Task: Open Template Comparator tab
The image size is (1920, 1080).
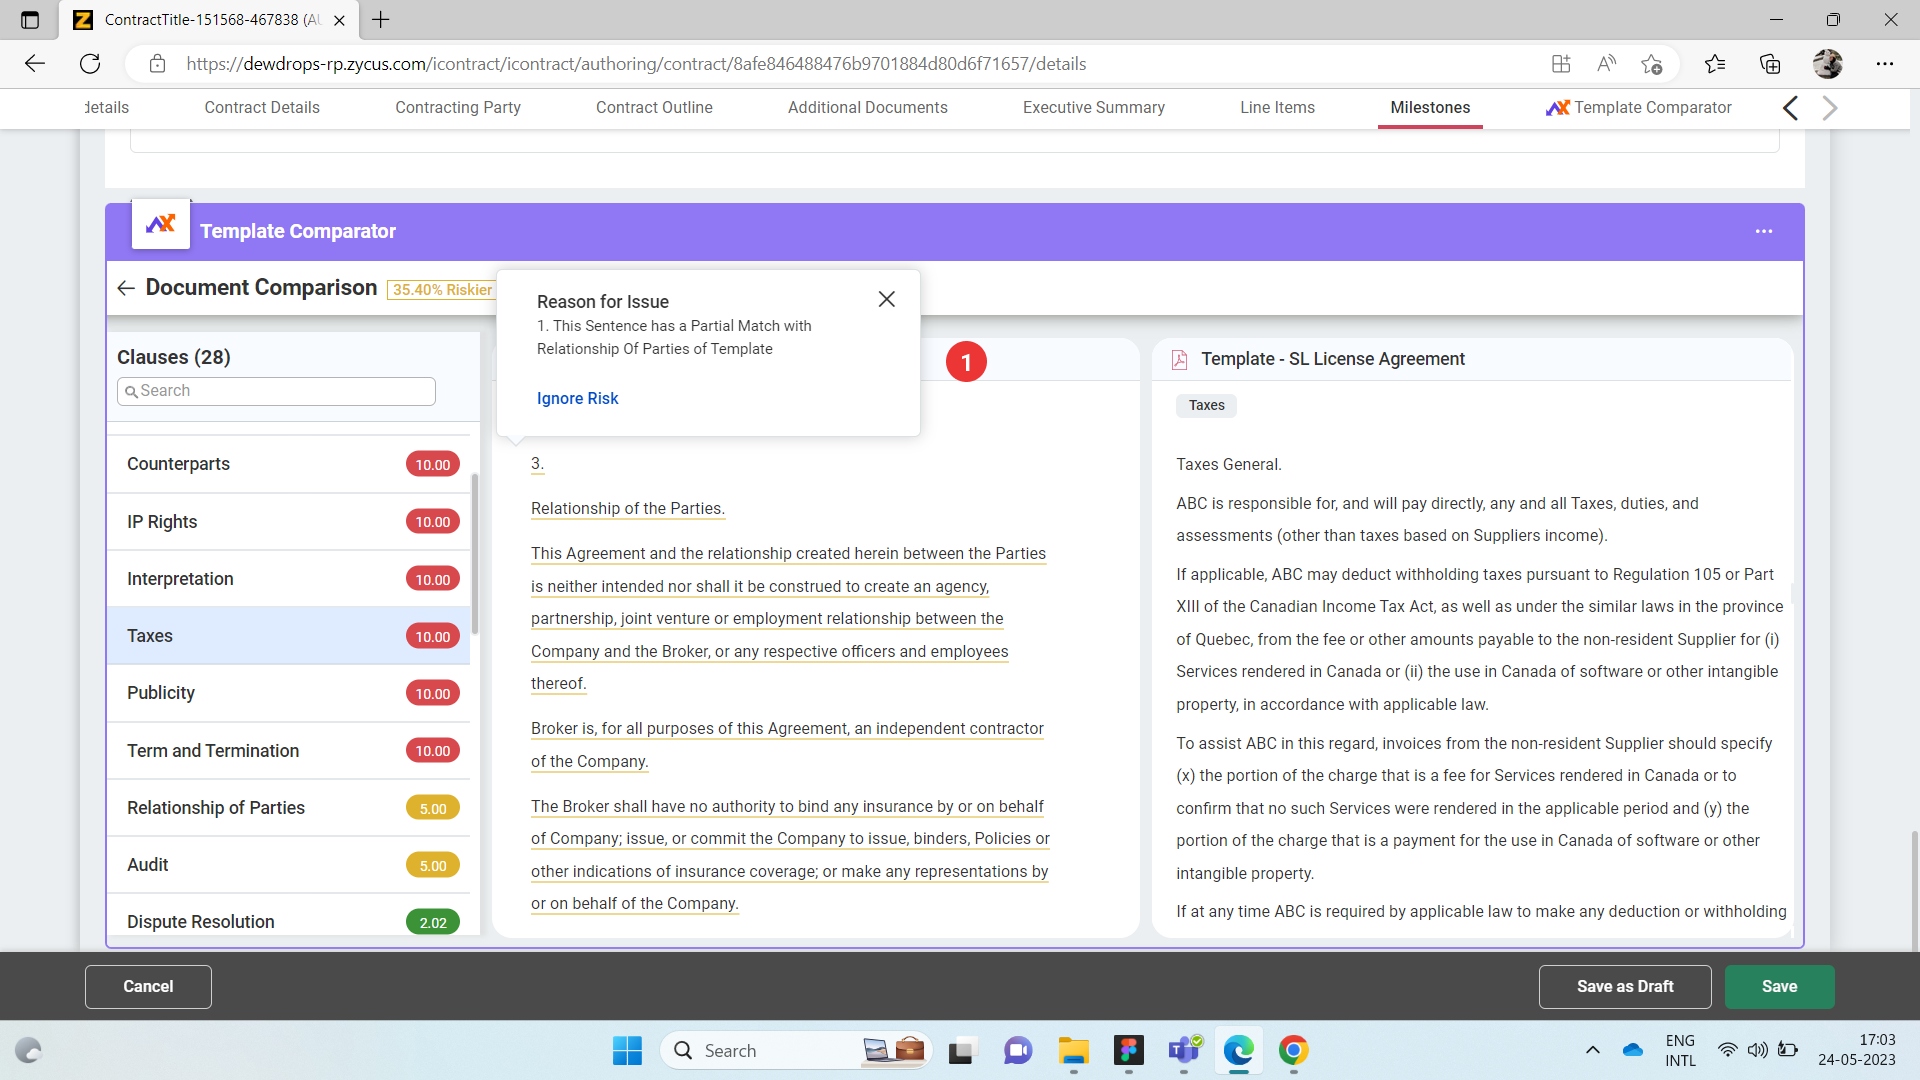Action: 1639,107
